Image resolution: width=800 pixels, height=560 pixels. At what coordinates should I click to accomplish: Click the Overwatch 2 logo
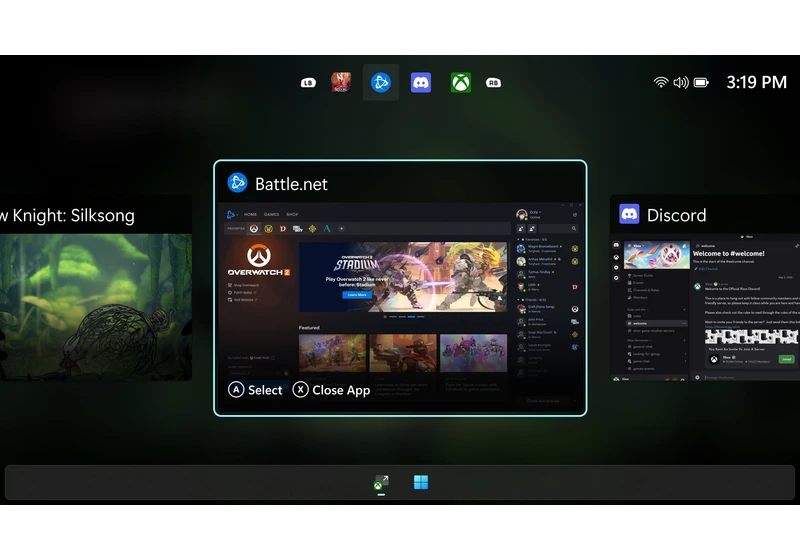click(259, 260)
